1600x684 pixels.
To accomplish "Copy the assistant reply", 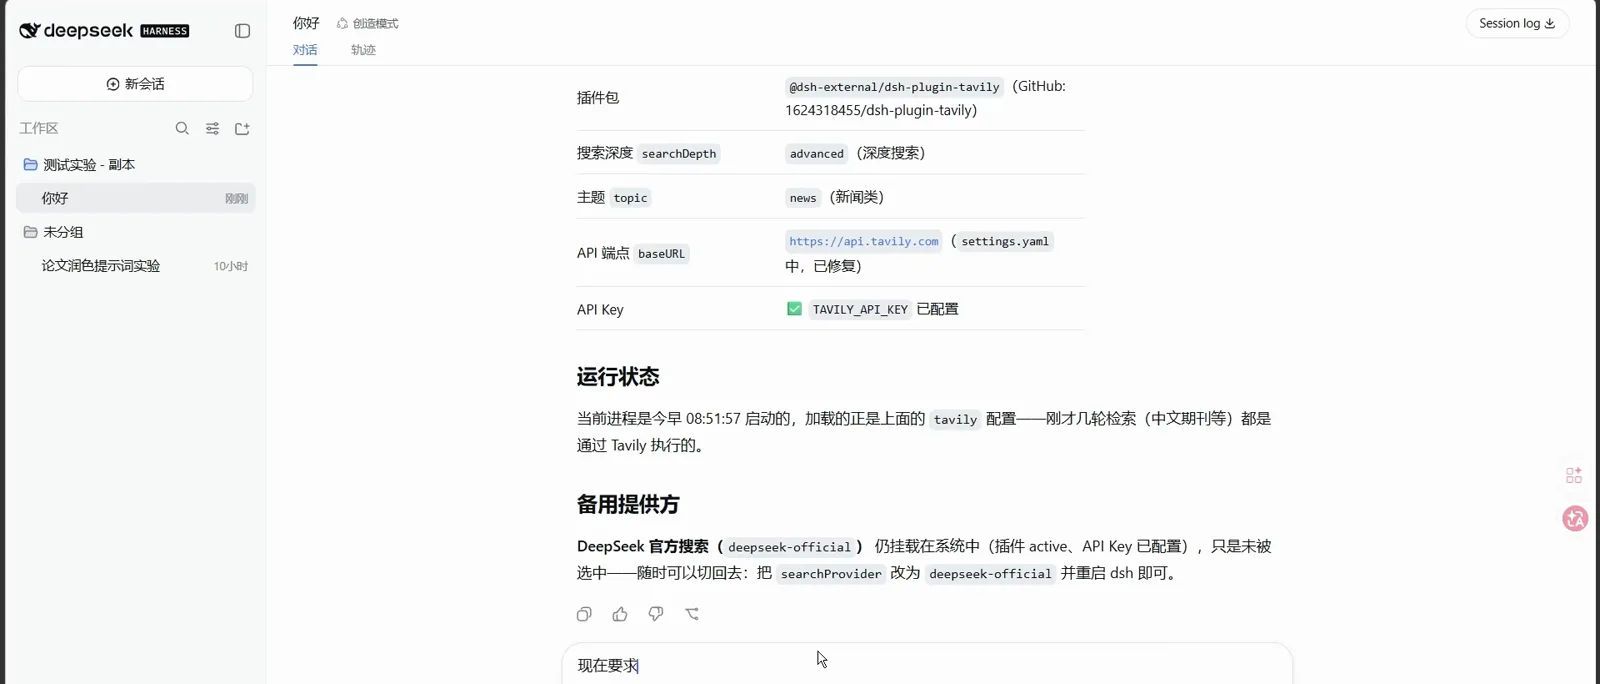I will click(584, 614).
